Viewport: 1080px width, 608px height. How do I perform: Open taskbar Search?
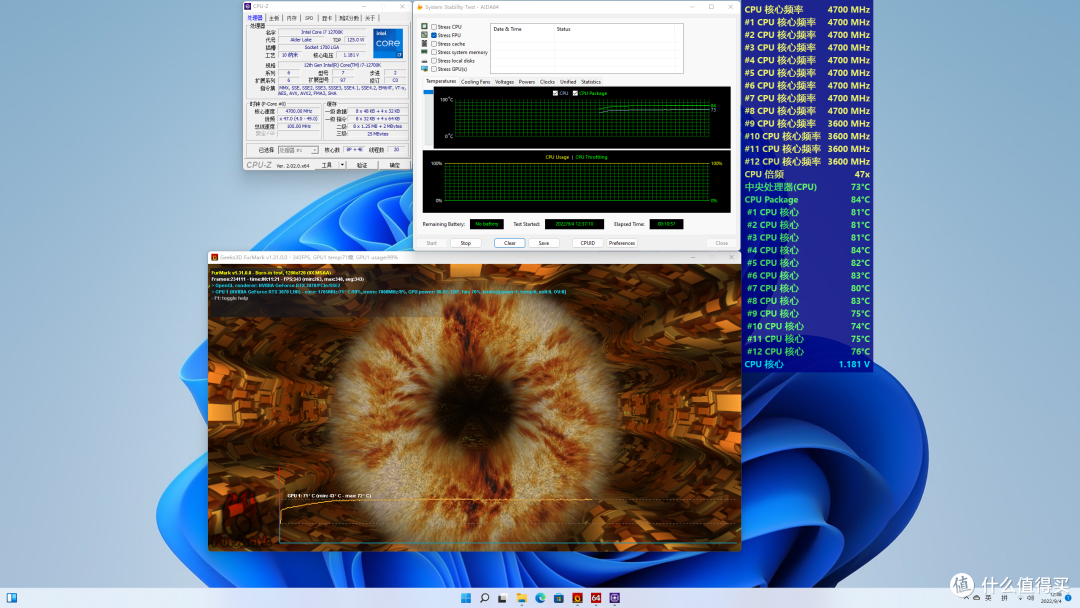[484, 598]
